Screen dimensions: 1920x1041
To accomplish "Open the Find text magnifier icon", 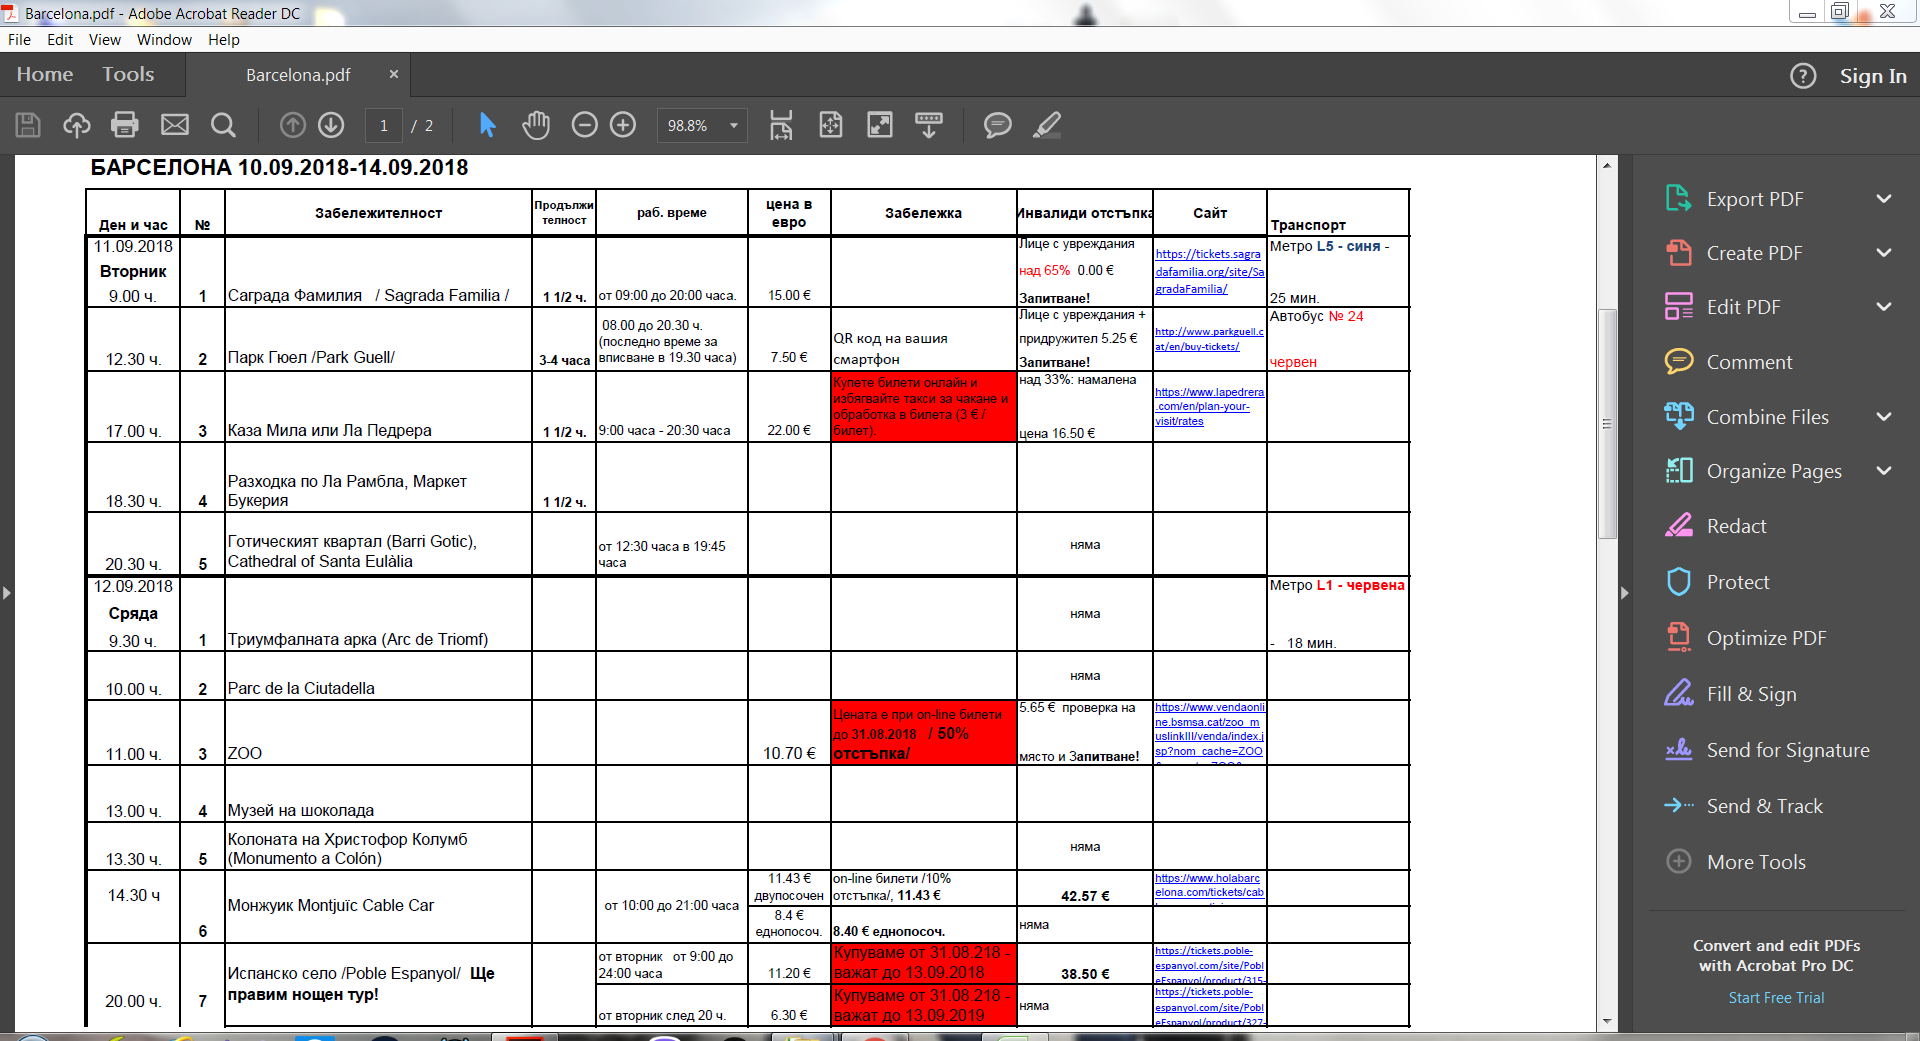I will point(223,125).
